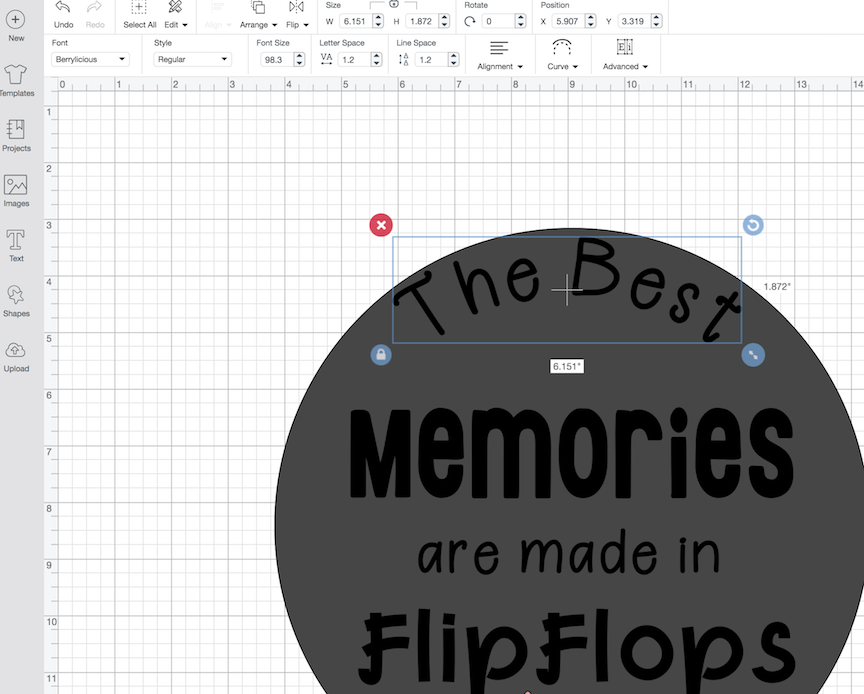Screen dimensions: 864x694
Task: Open the Arrange dropdown menu
Action: point(258,15)
